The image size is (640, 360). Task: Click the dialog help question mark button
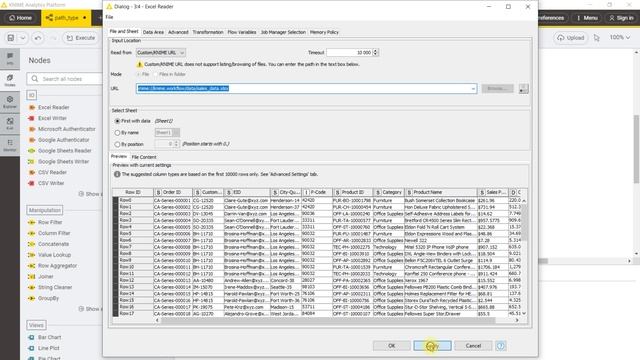pyautogui.click(x=500, y=346)
